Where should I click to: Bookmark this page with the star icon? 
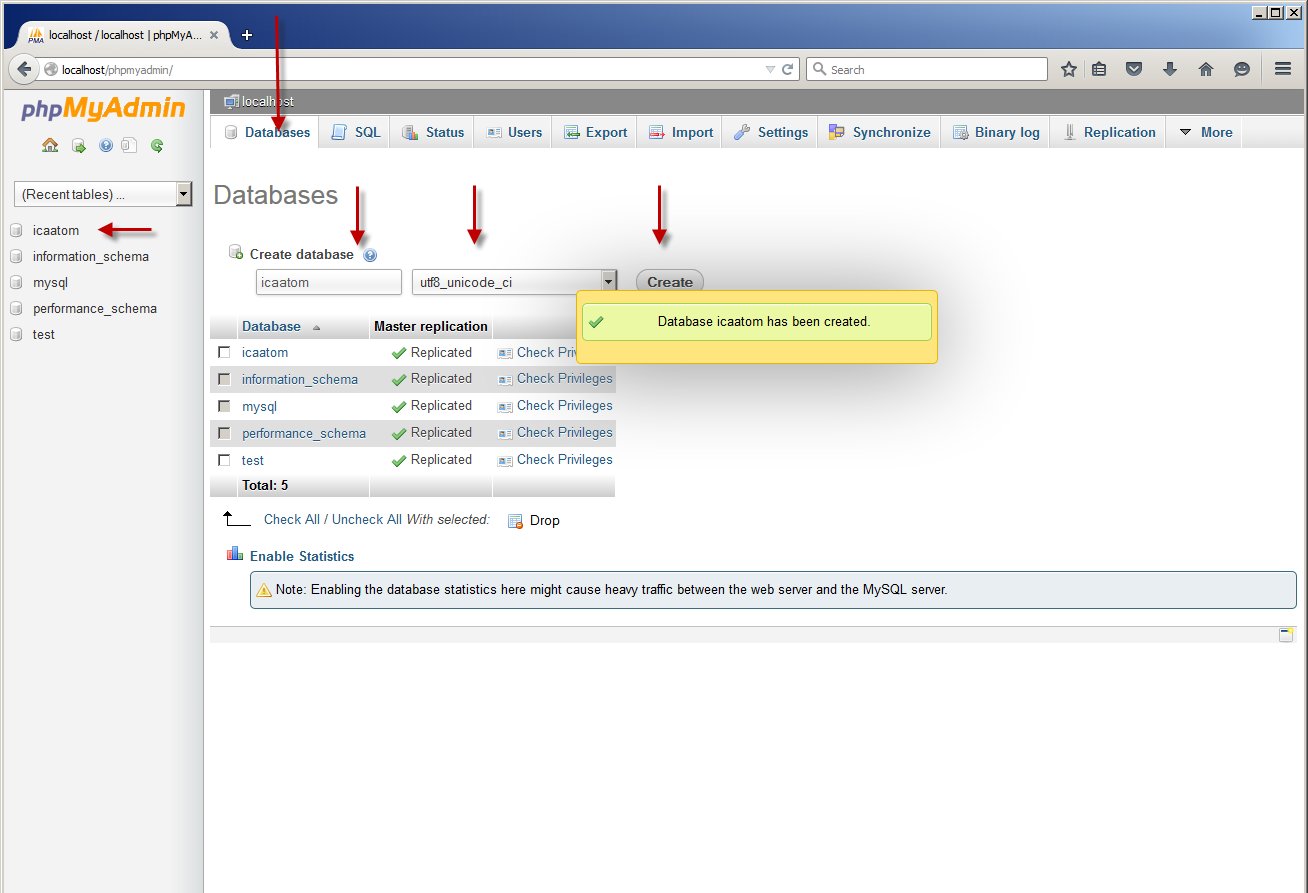click(1069, 69)
